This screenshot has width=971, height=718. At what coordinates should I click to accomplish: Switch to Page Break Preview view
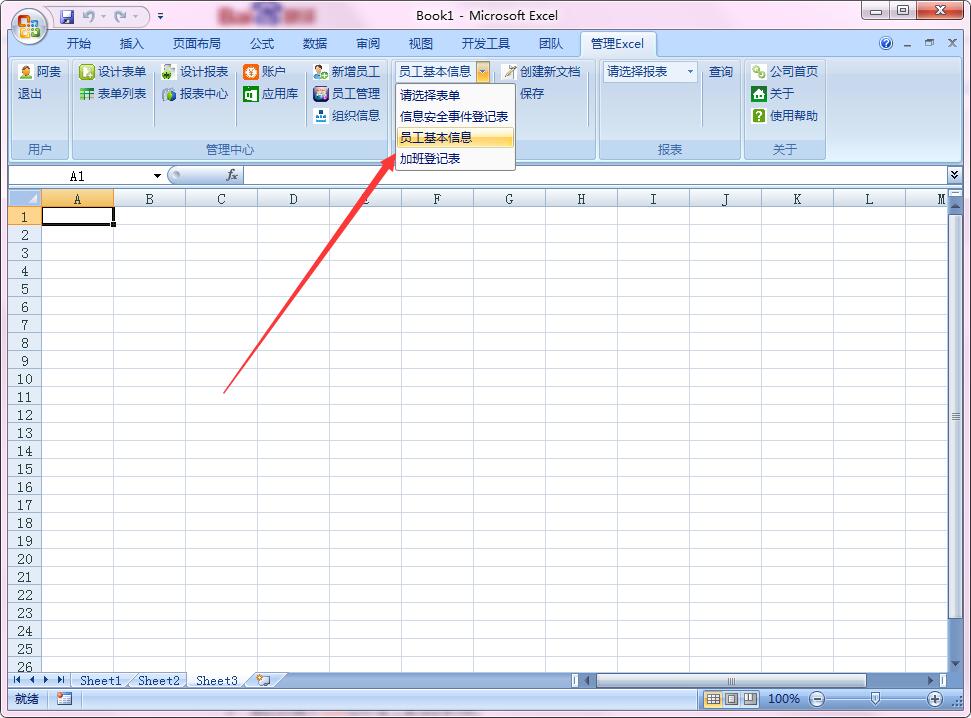[x=750, y=699]
